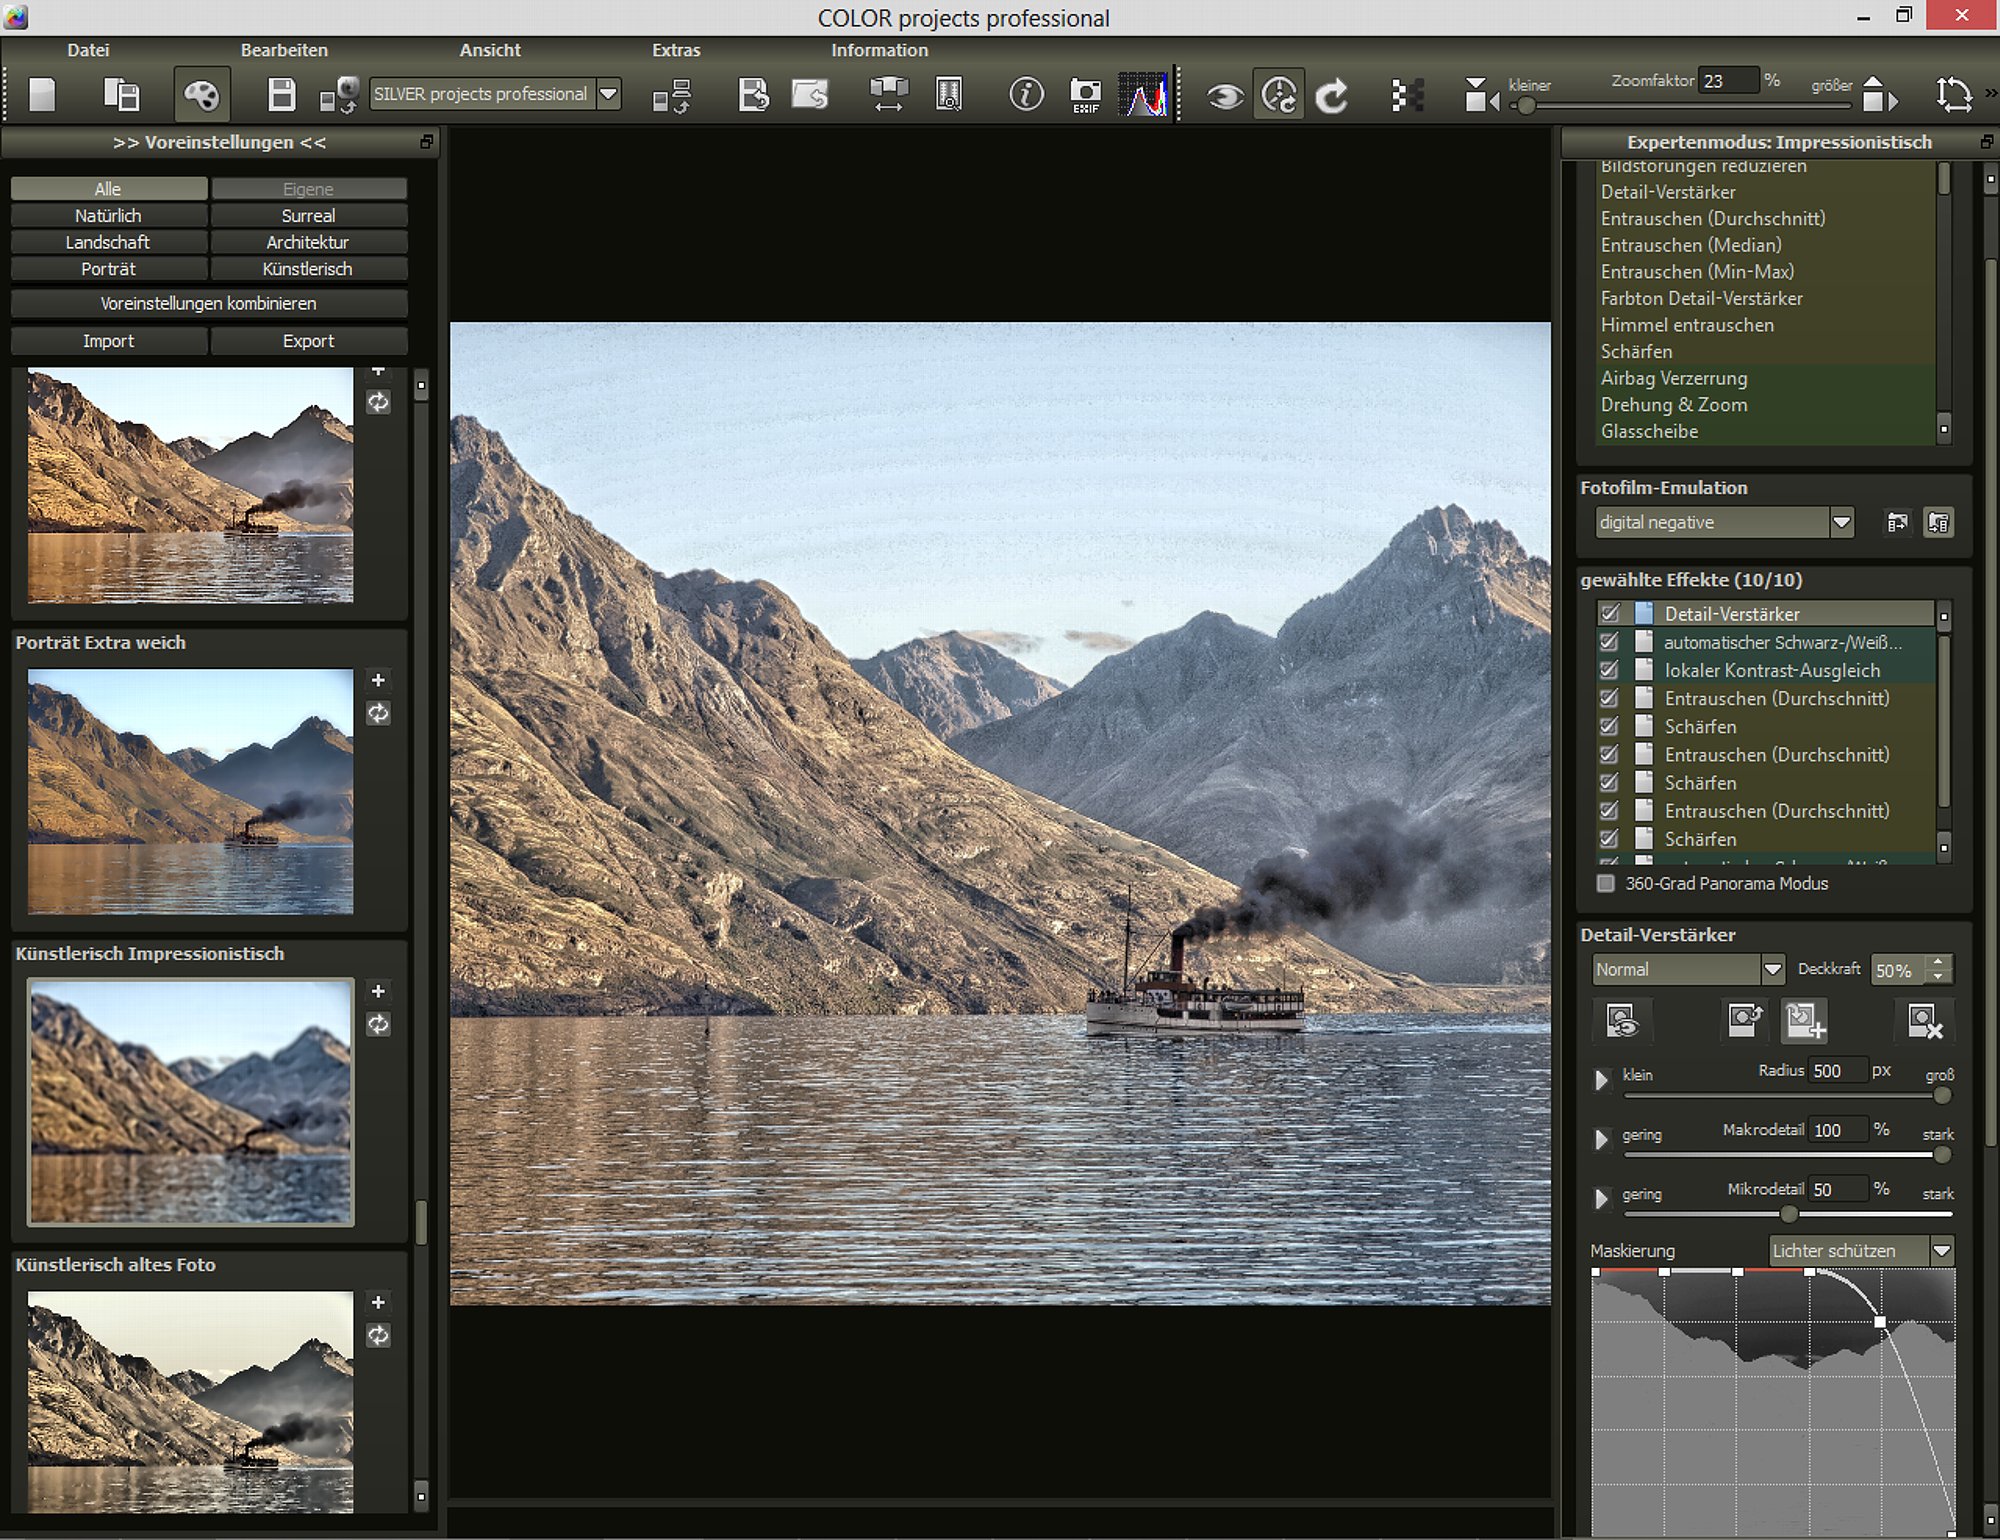Click the effect reset icon below Normal dropdown
Viewport: 2000px width, 1540px height.
[x=1621, y=1021]
